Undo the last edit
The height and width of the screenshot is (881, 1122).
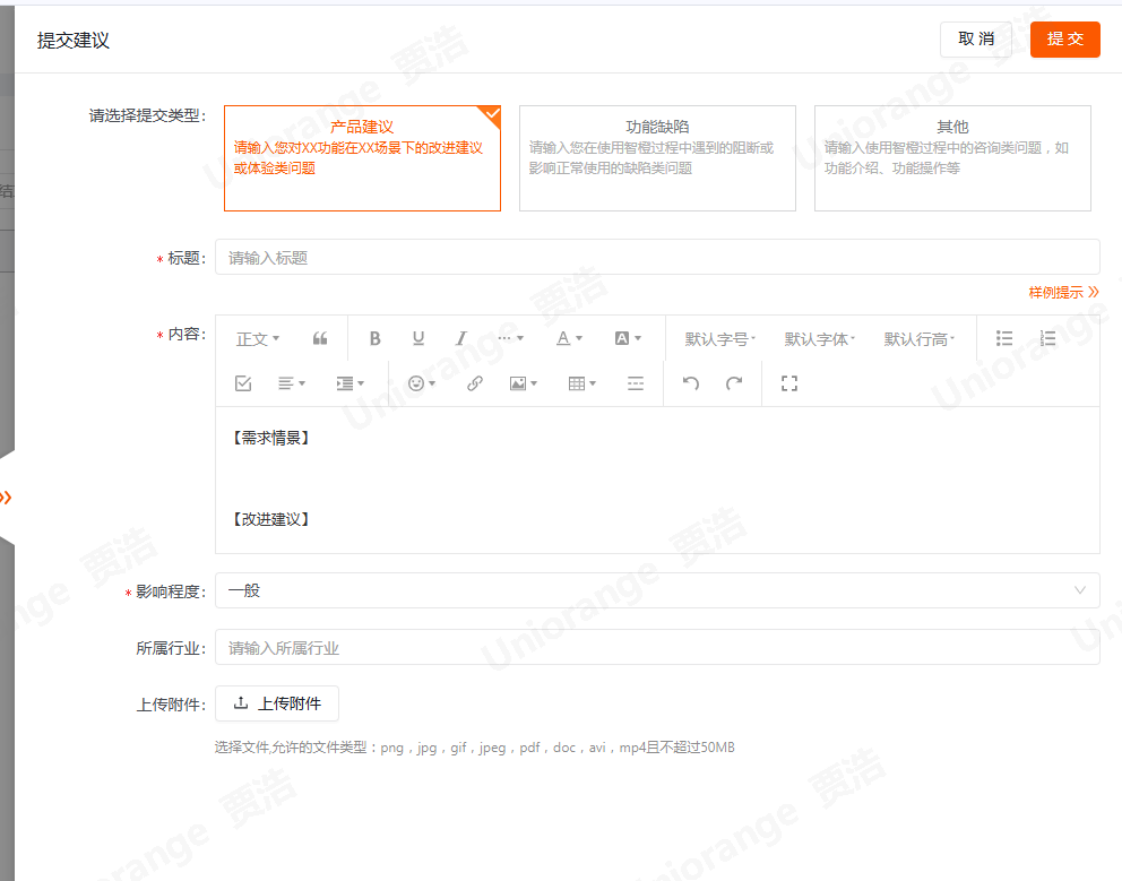tap(691, 384)
